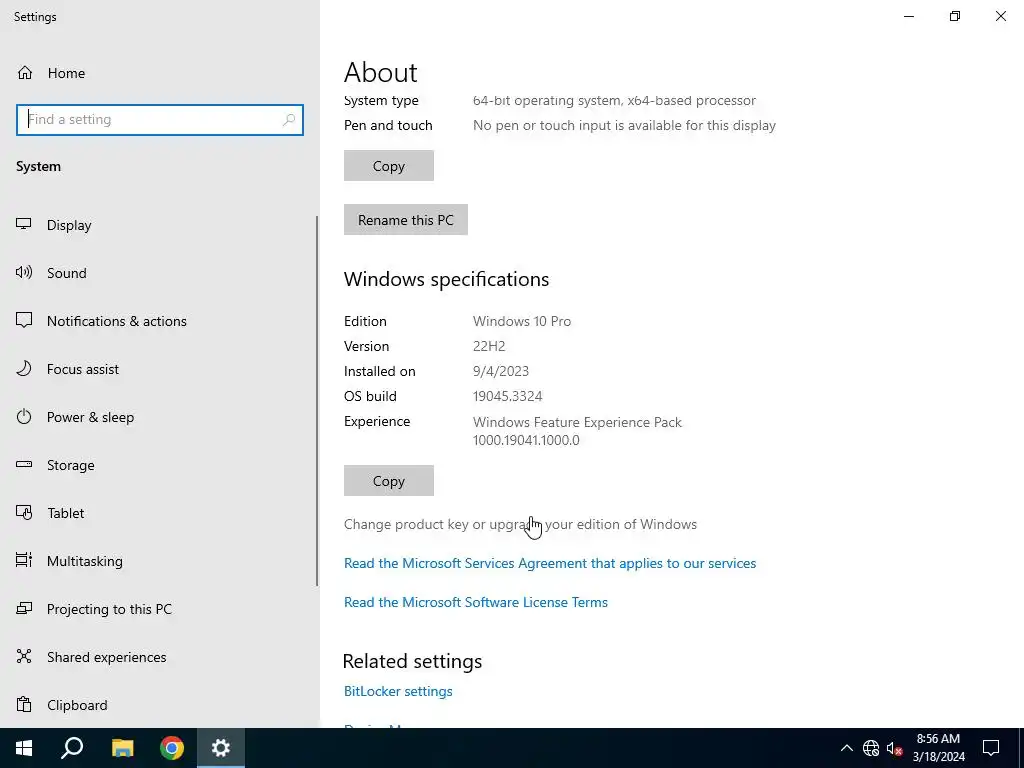Click the Windows 10 Pro edition value
1024x768 pixels.
point(522,321)
